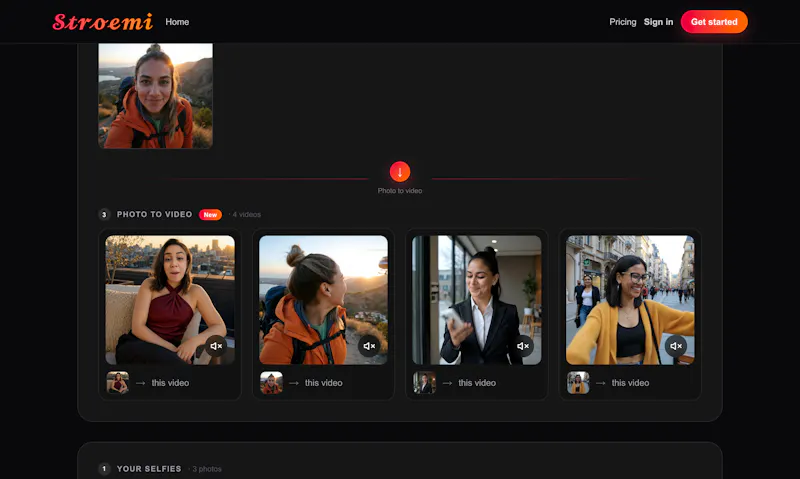Screen dimensions: 800x479
Task: Click "this video" text under the office video
Action: coord(477,383)
